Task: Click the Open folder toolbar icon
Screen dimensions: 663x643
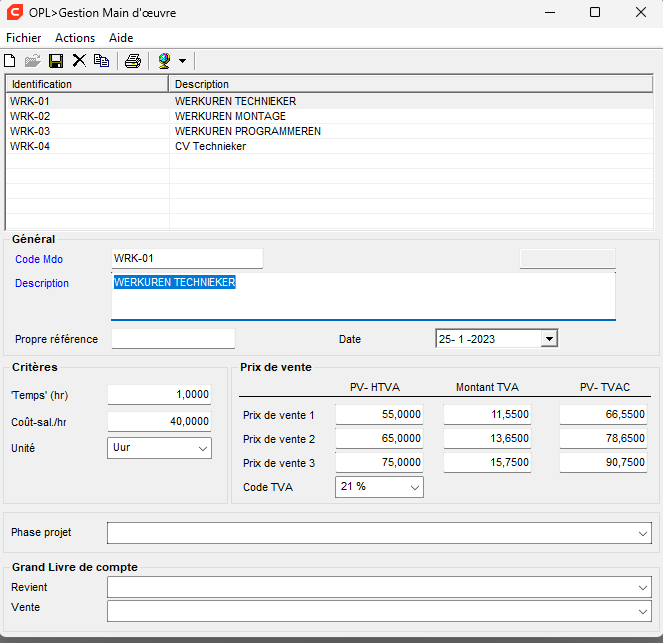Action: (x=33, y=61)
